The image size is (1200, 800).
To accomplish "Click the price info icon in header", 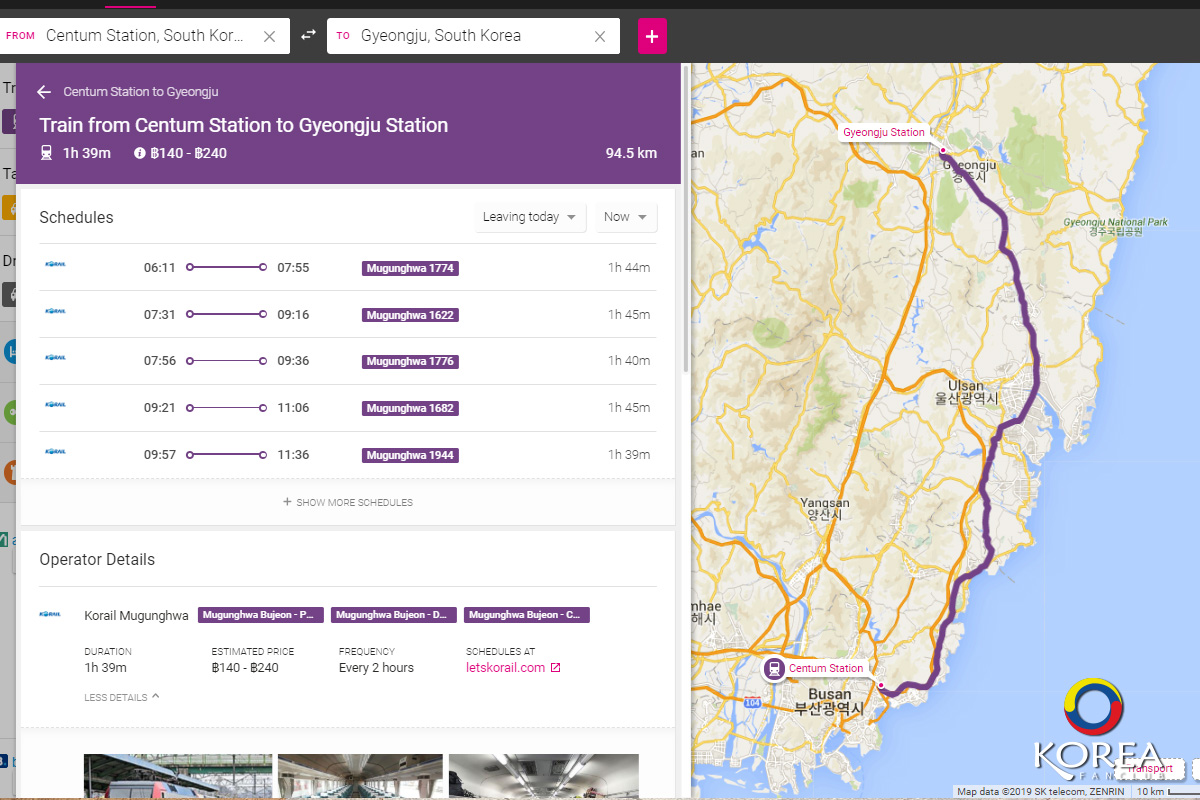I will point(140,153).
